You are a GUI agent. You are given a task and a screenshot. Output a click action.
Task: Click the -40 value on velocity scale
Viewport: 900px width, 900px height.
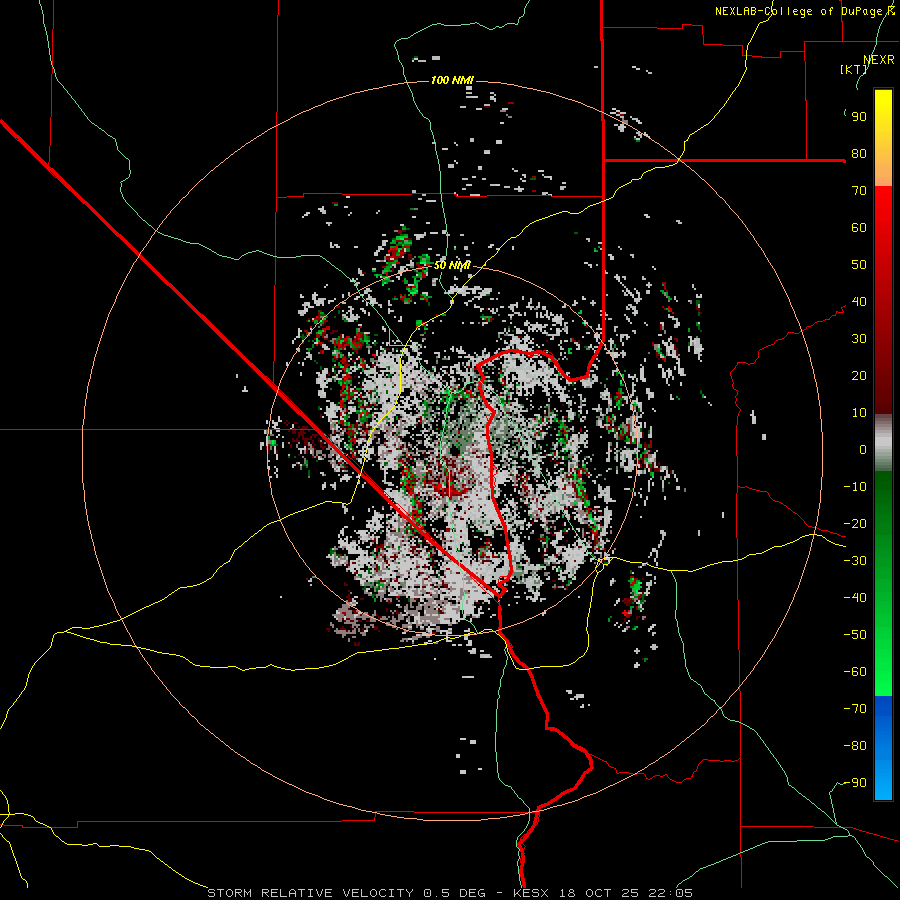(x=855, y=598)
